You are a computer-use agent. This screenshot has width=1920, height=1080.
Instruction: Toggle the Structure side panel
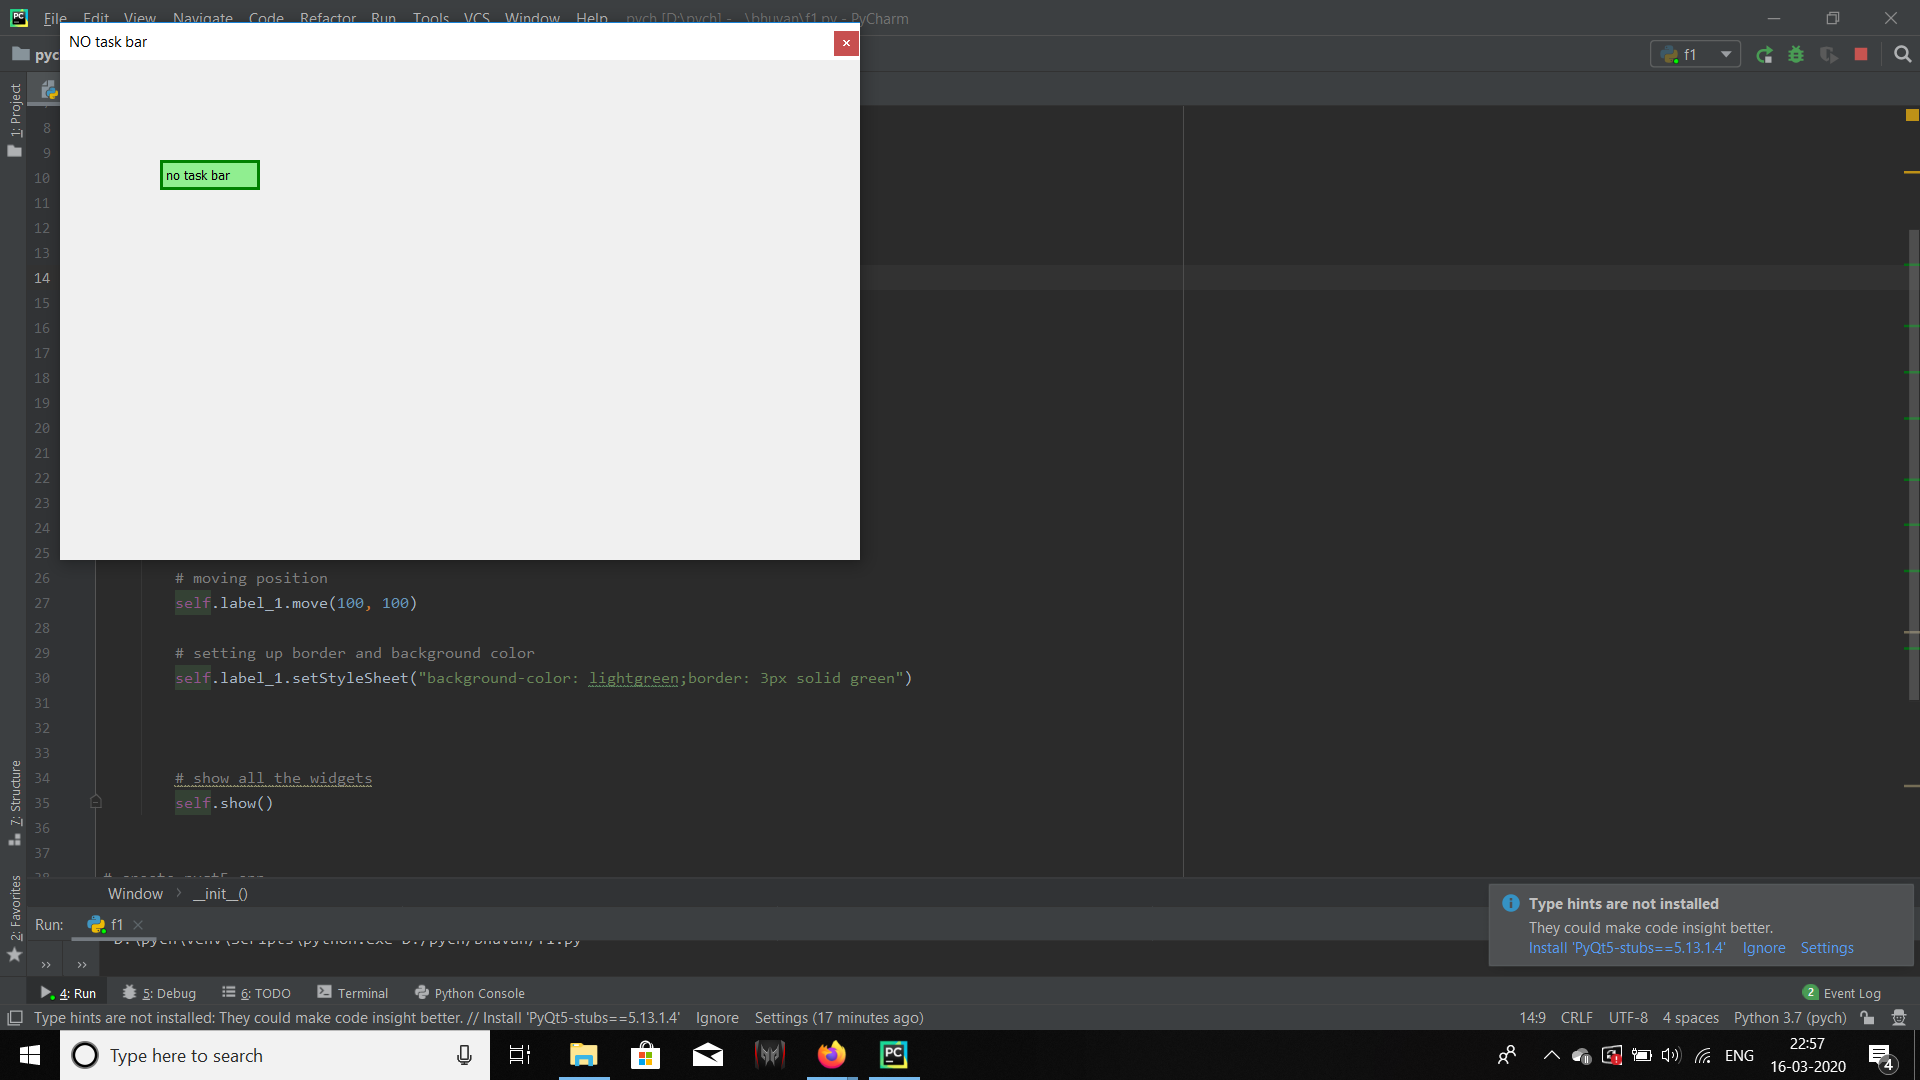pyautogui.click(x=15, y=800)
